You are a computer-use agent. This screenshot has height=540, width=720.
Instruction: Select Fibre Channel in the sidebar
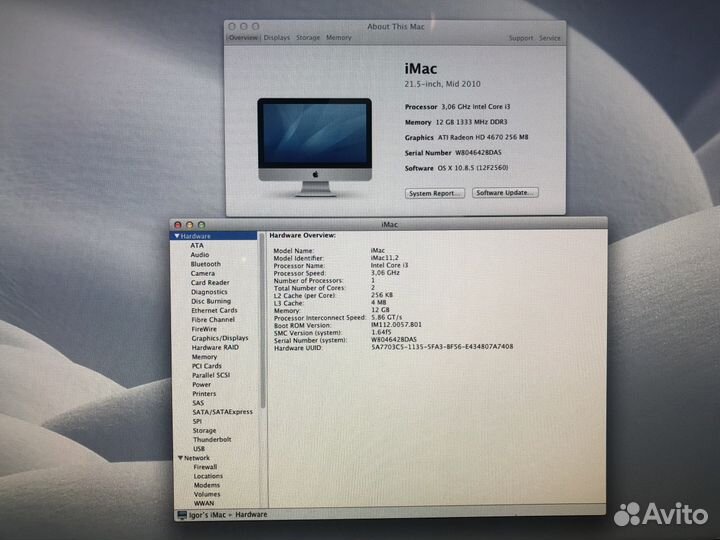(x=213, y=320)
